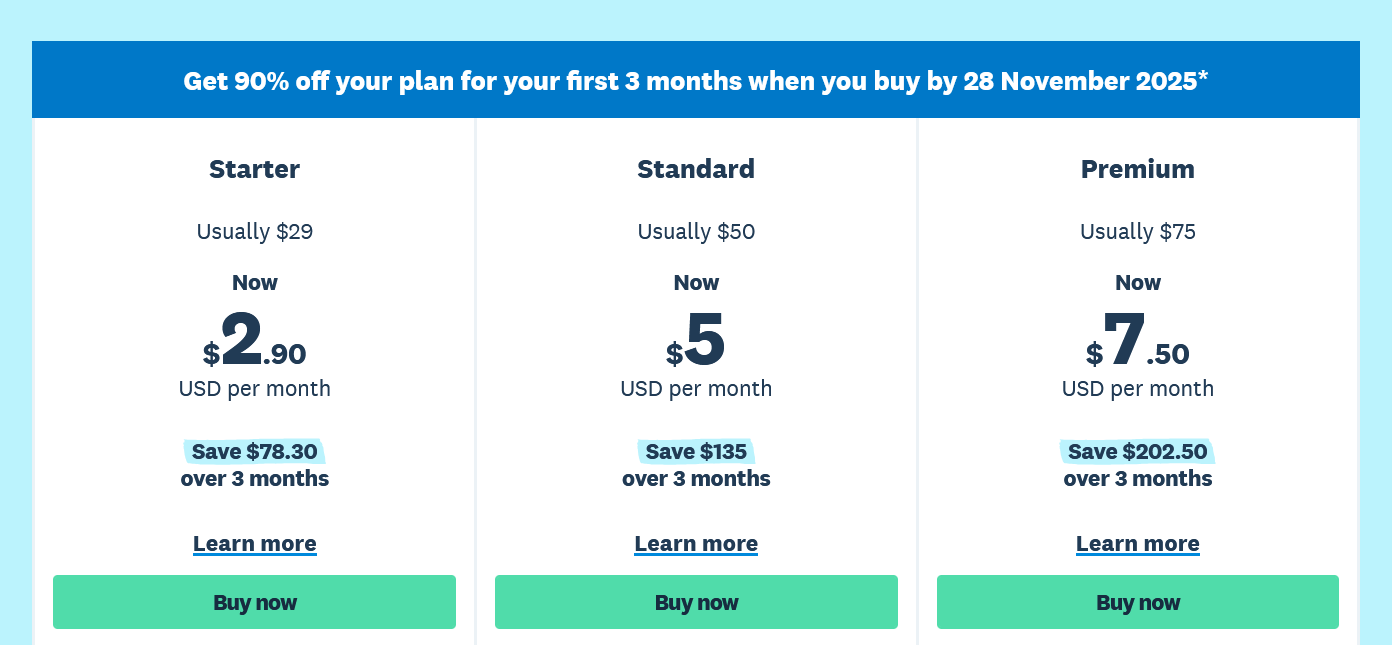The width and height of the screenshot is (1392, 645).
Task: Click Buy now for the Standard plan
Action: (696, 602)
